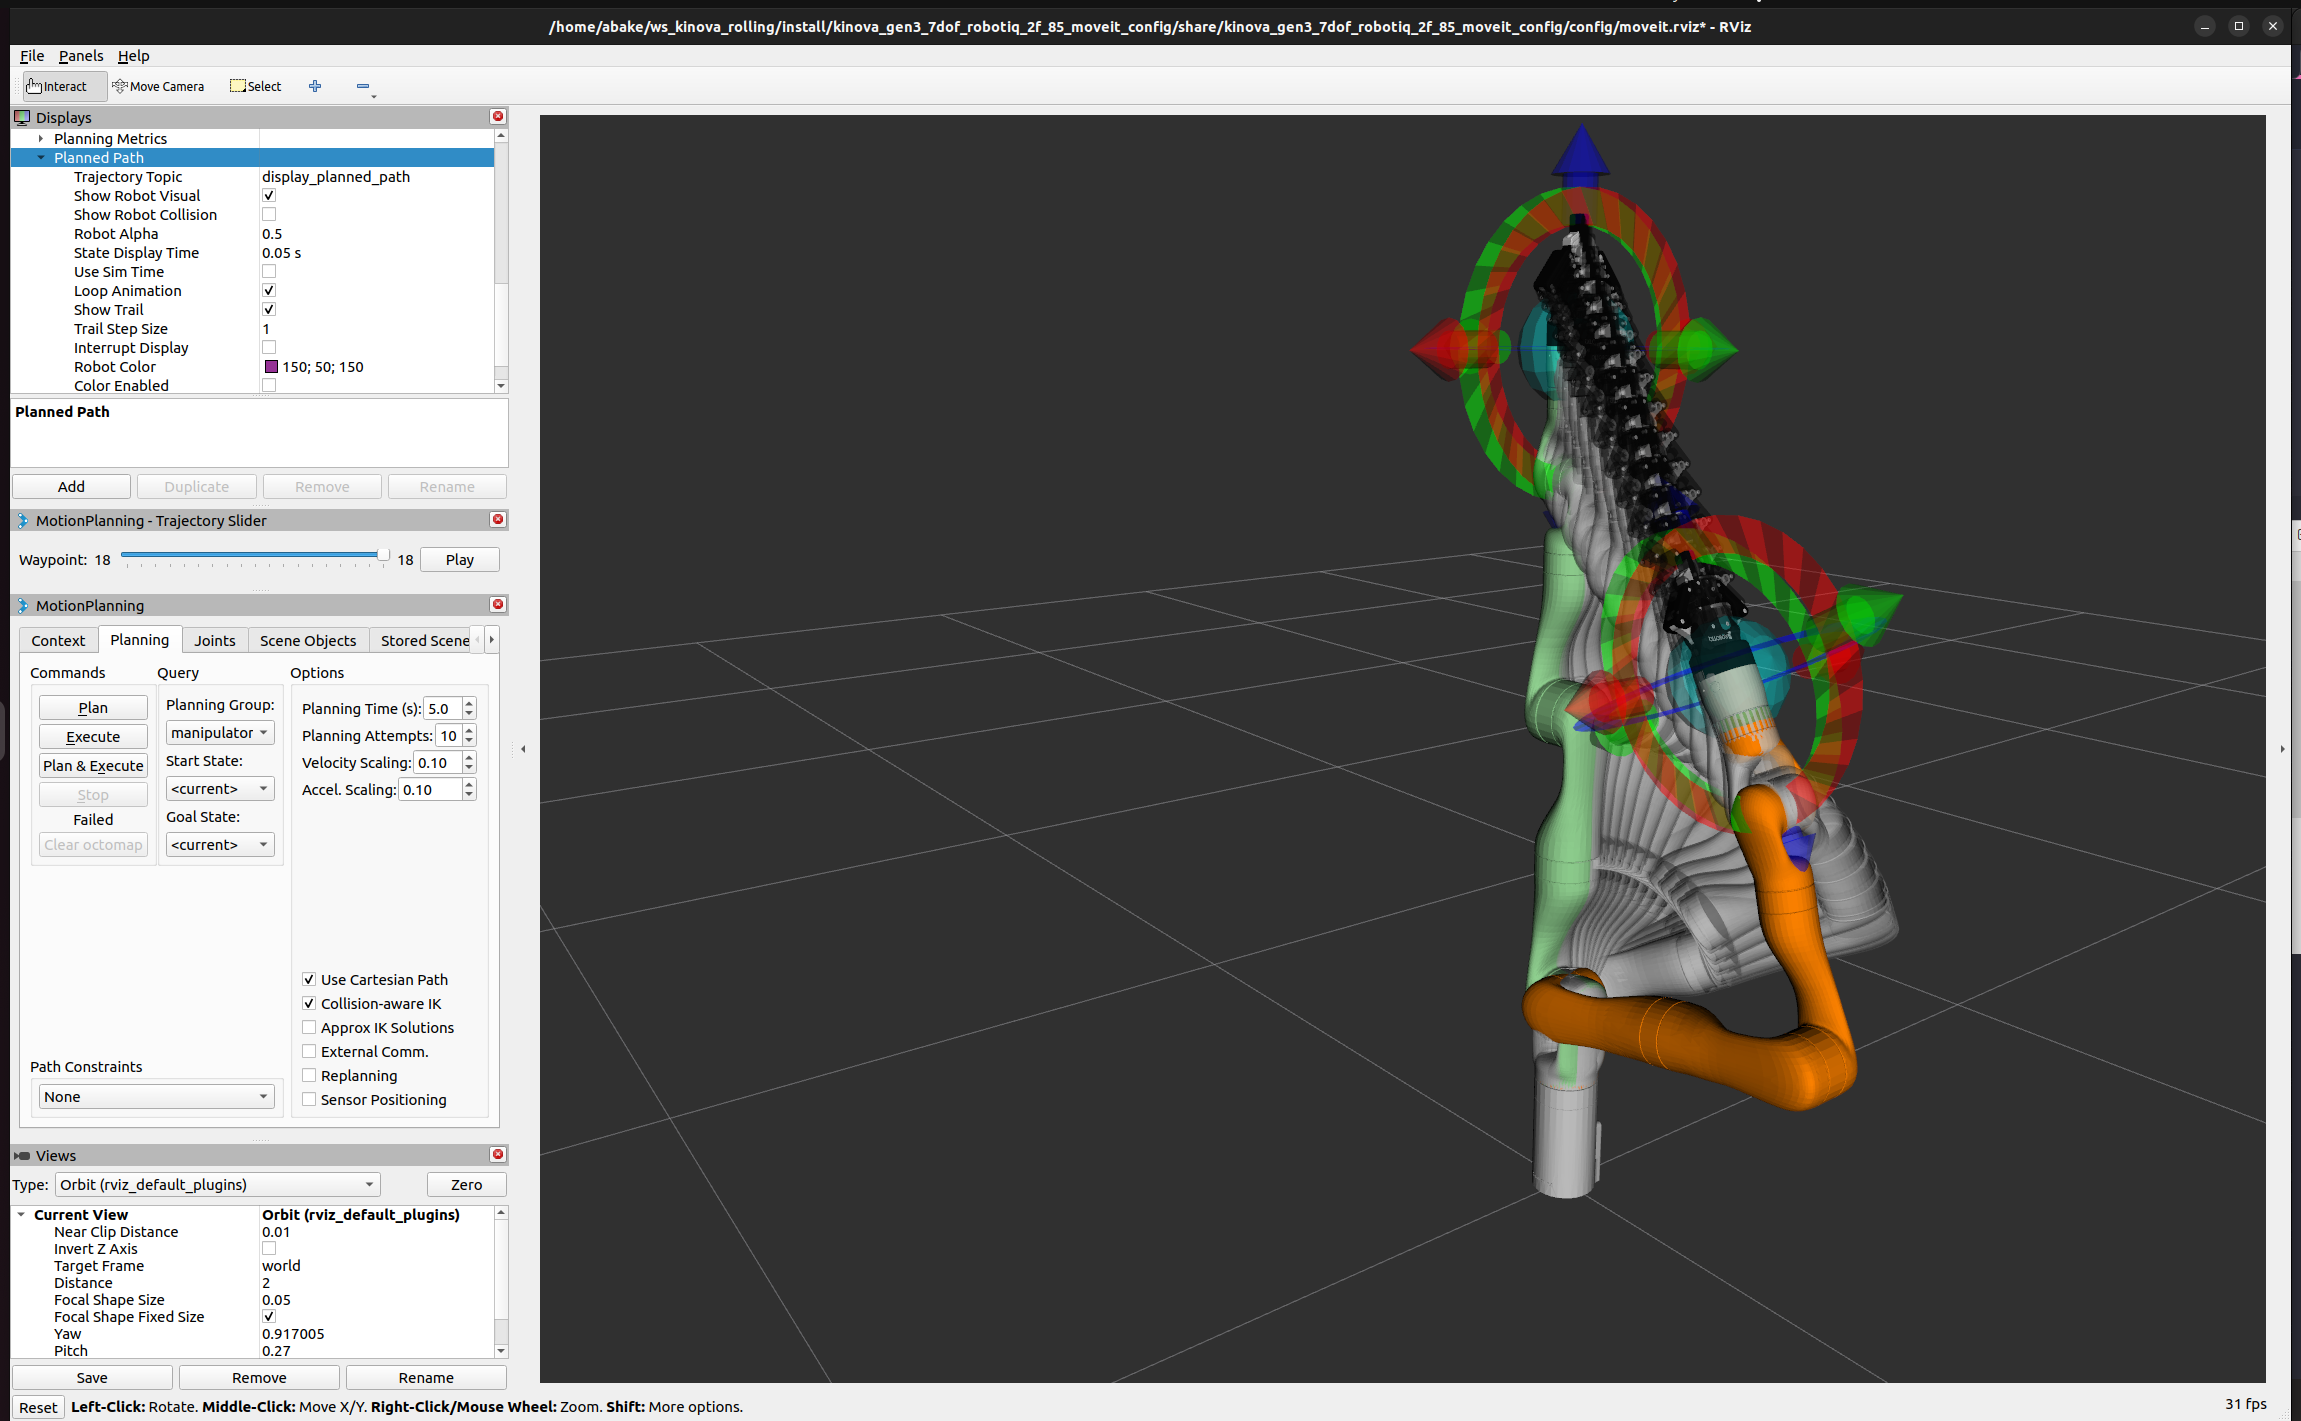The image size is (2301, 1421).
Task: Click the Reset button
Action: point(38,1408)
